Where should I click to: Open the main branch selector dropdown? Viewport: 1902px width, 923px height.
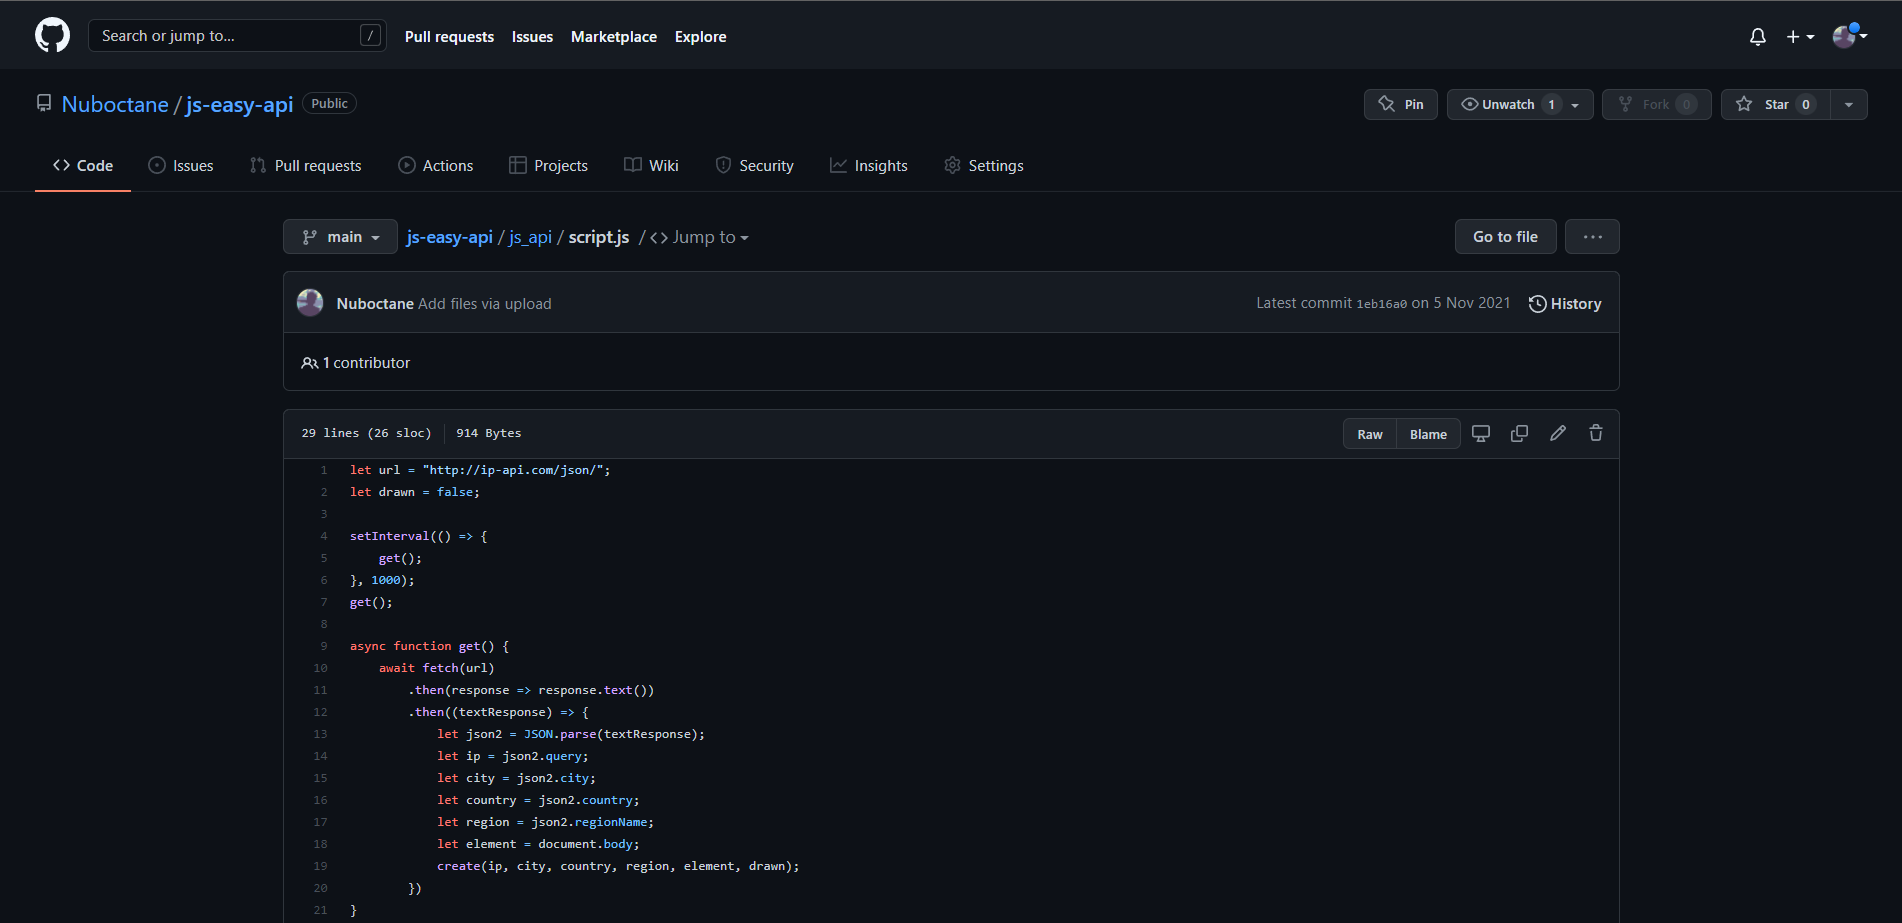340,236
